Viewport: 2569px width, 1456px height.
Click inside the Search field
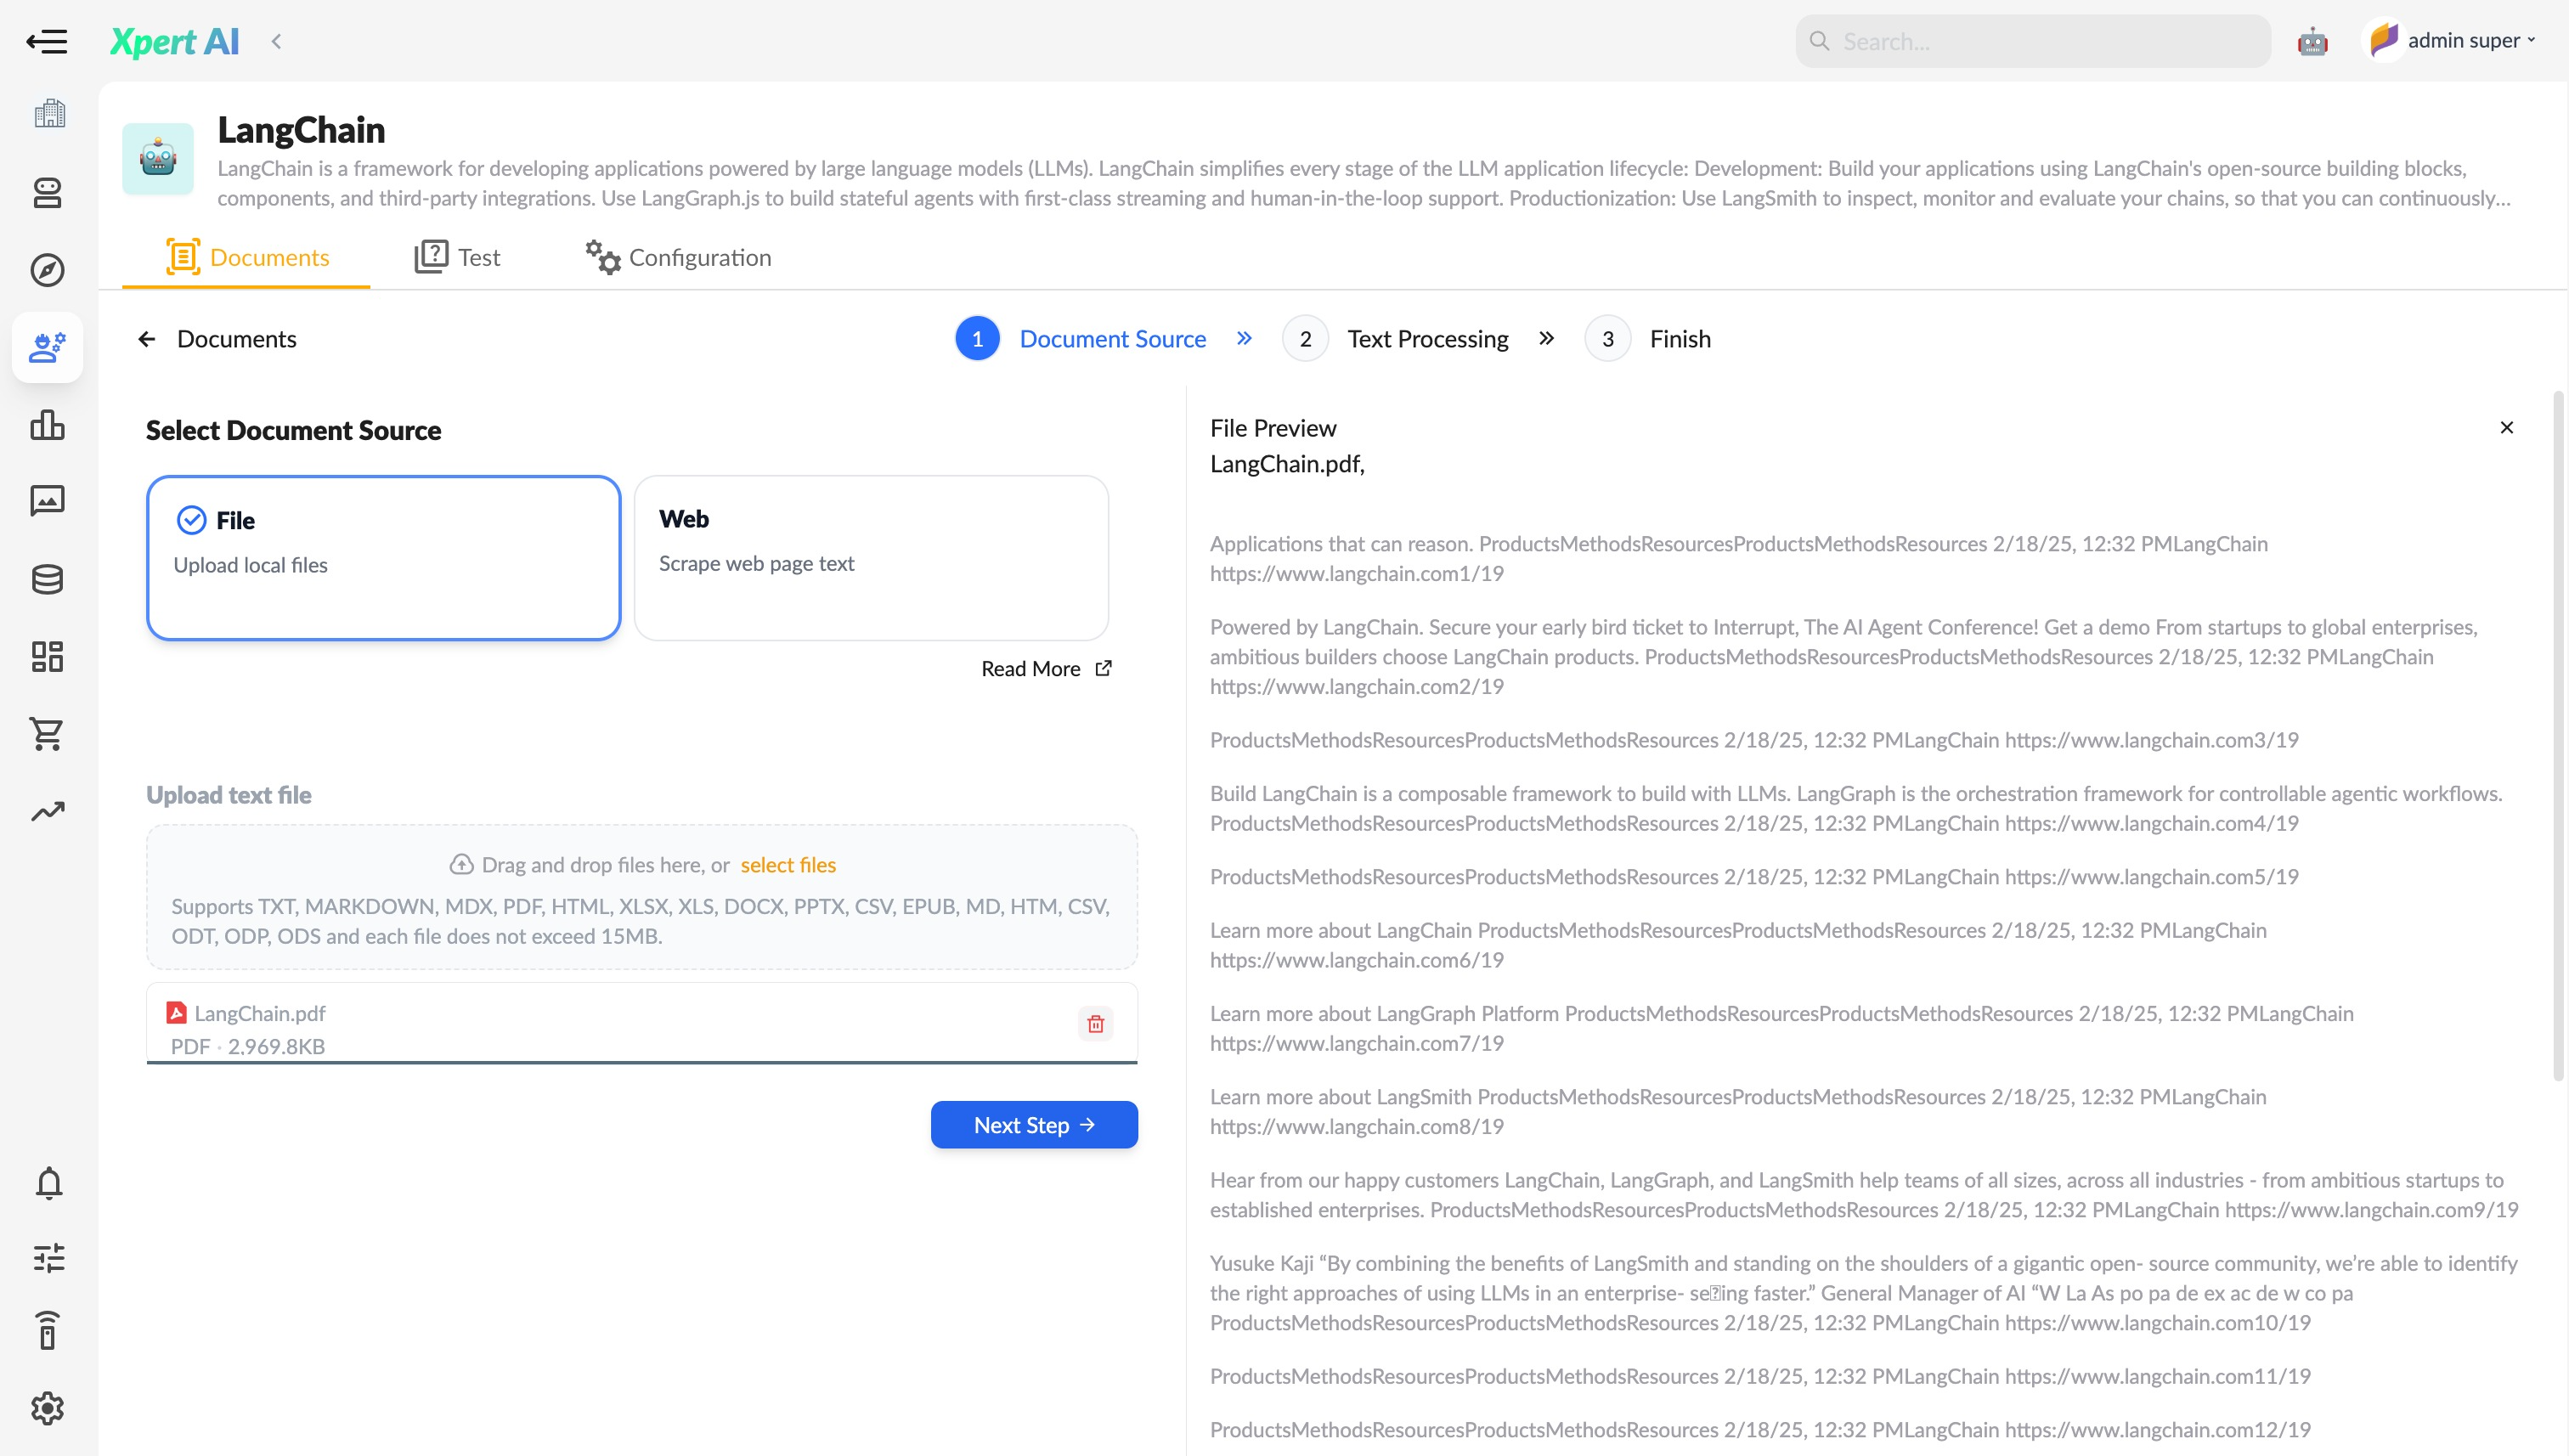pyautogui.click(x=2030, y=41)
